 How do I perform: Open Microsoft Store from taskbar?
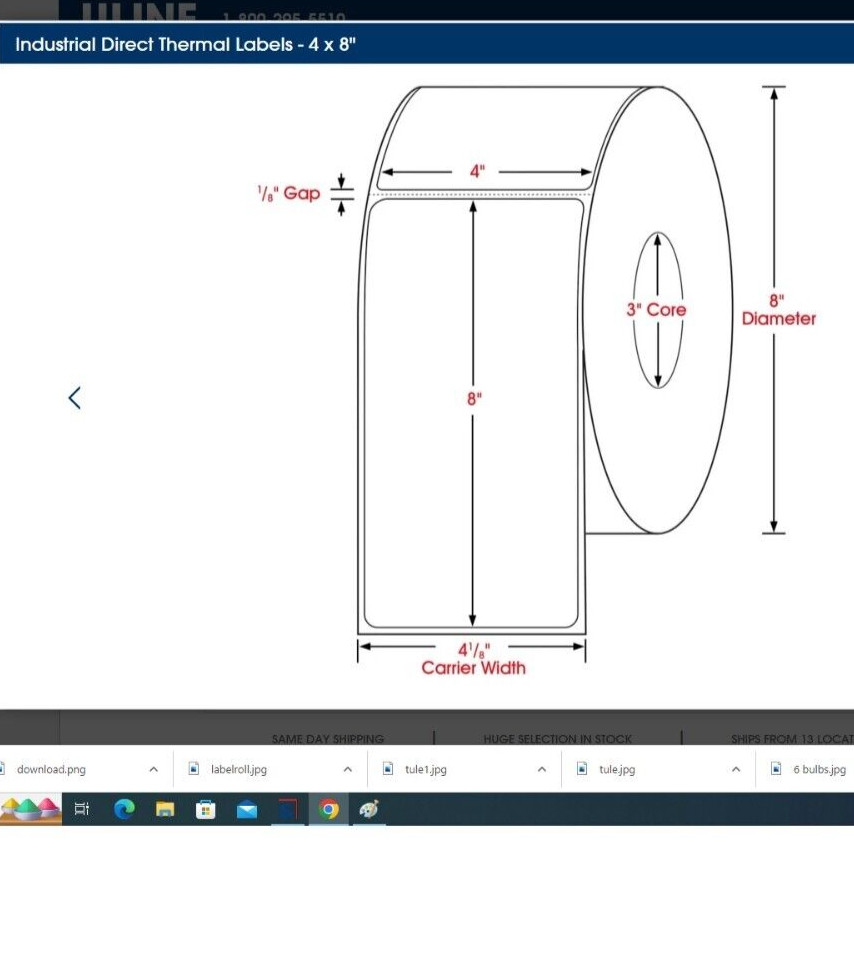206,809
